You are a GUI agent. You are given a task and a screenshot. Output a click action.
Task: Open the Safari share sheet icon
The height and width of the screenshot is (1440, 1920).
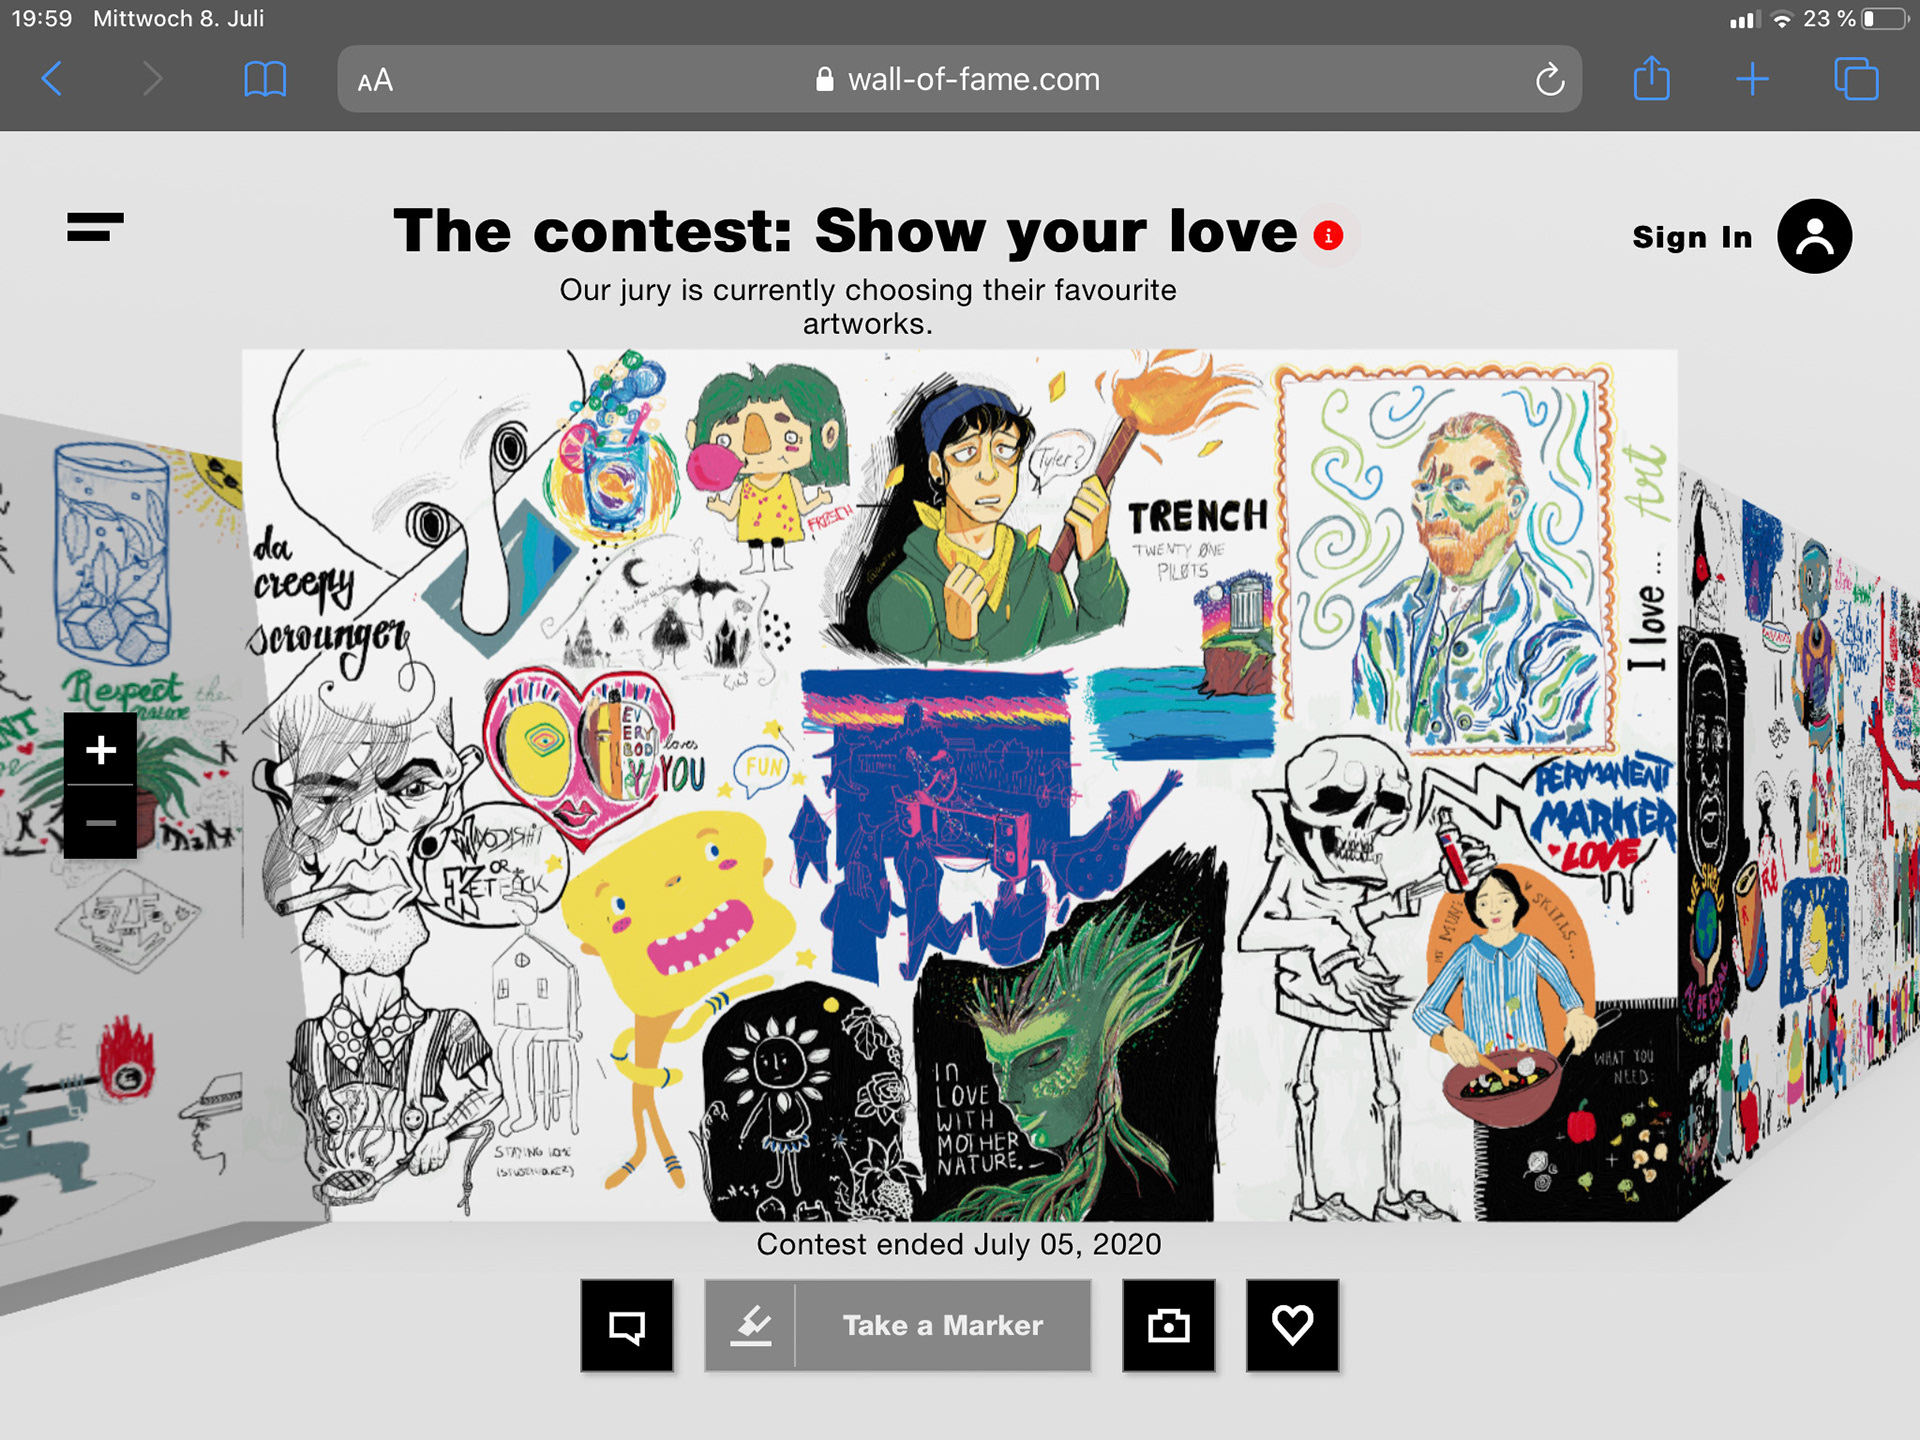click(1651, 77)
